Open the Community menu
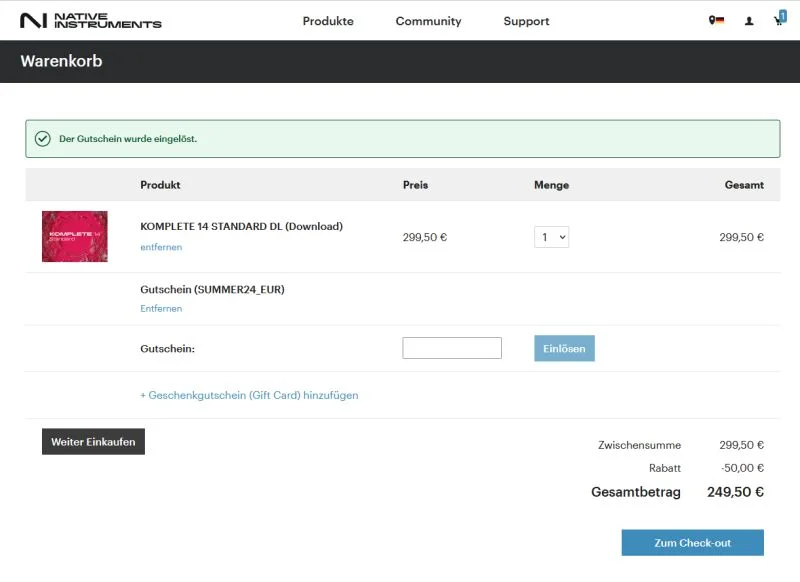Screen dimensions: 800x582 pyautogui.click(x=428, y=21)
